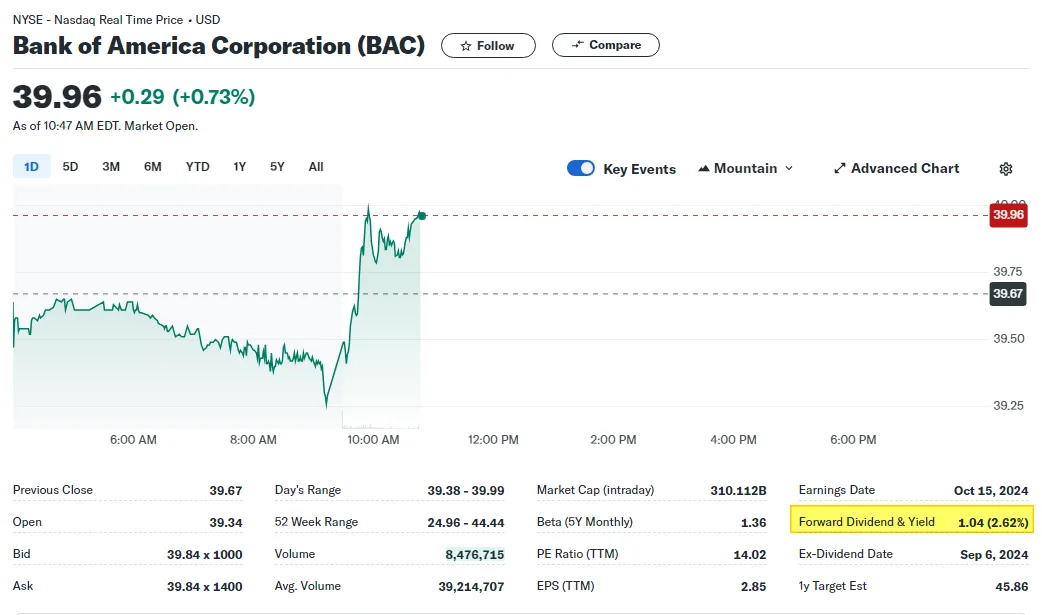Click the 10:00 AM axis label
The width and height of the screenshot is (1042, 615).
coord(373,439)
